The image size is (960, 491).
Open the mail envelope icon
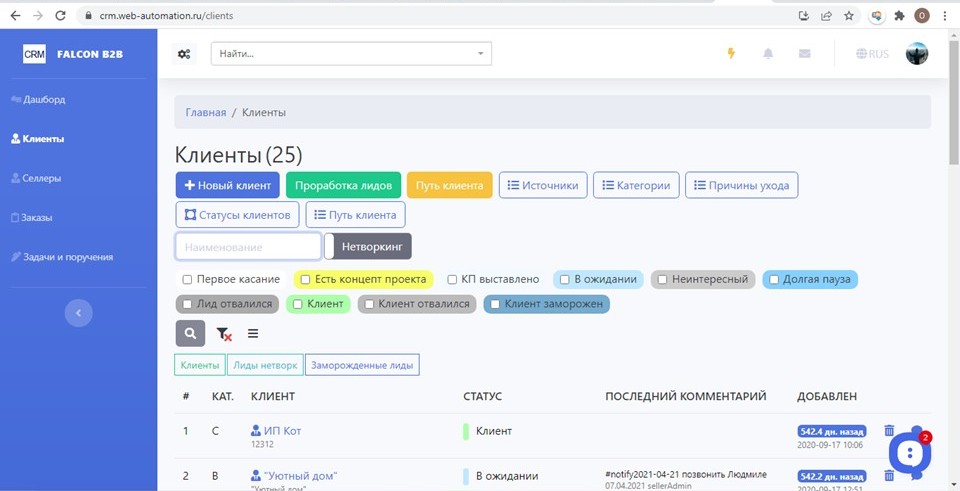pos(805,54)
